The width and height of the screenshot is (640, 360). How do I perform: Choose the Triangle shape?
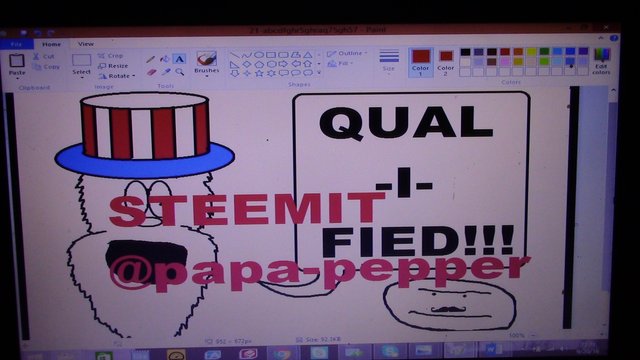[308, 55]
